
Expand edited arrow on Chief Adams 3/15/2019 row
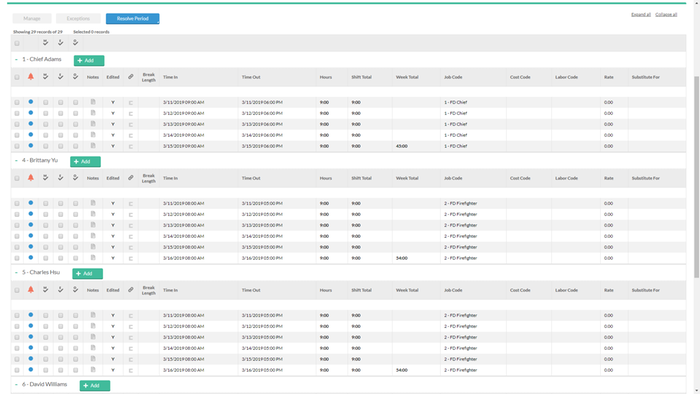tap(113, 146)
